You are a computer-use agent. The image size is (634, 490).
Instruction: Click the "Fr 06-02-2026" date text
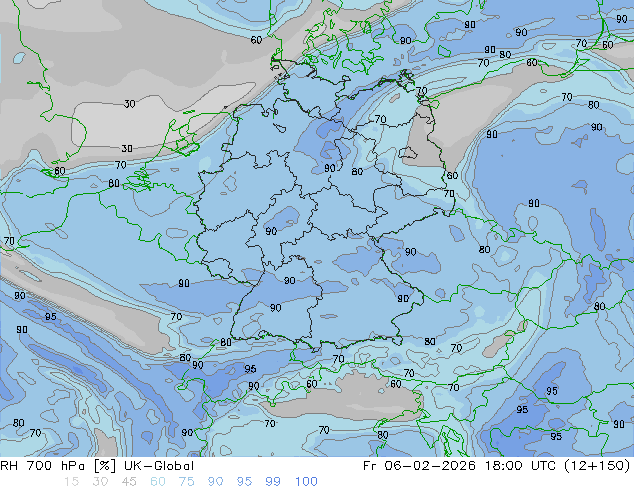(x=419, y=466)
